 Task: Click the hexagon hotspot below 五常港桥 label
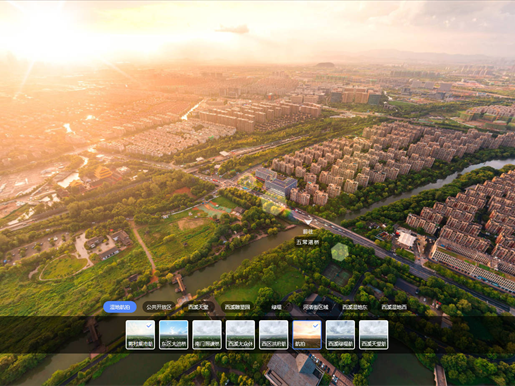pyautogui.click(x=340, y=252)
